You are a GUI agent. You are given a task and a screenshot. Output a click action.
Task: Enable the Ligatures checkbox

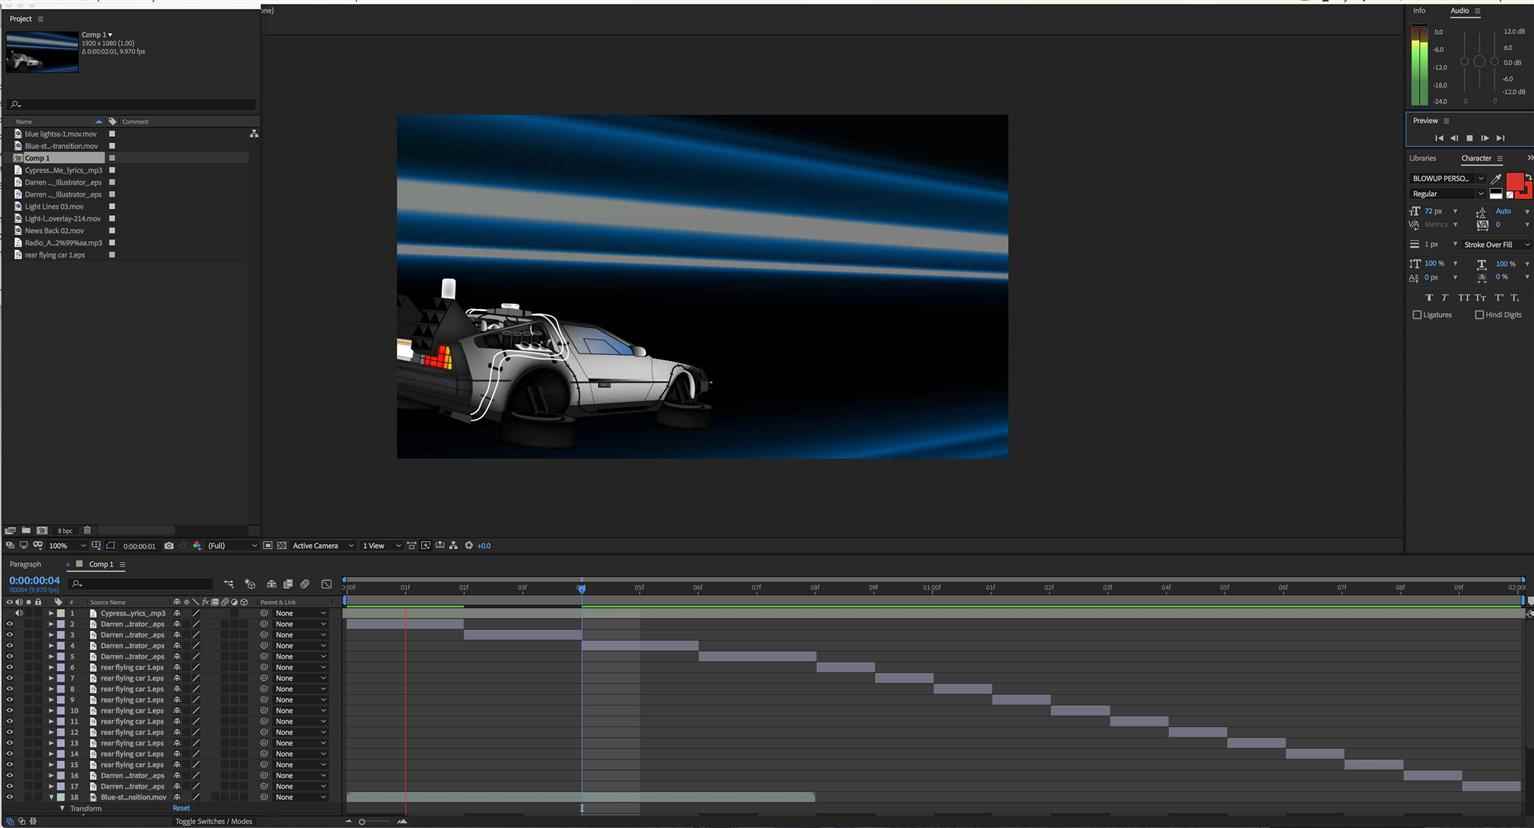(1417, 315)
